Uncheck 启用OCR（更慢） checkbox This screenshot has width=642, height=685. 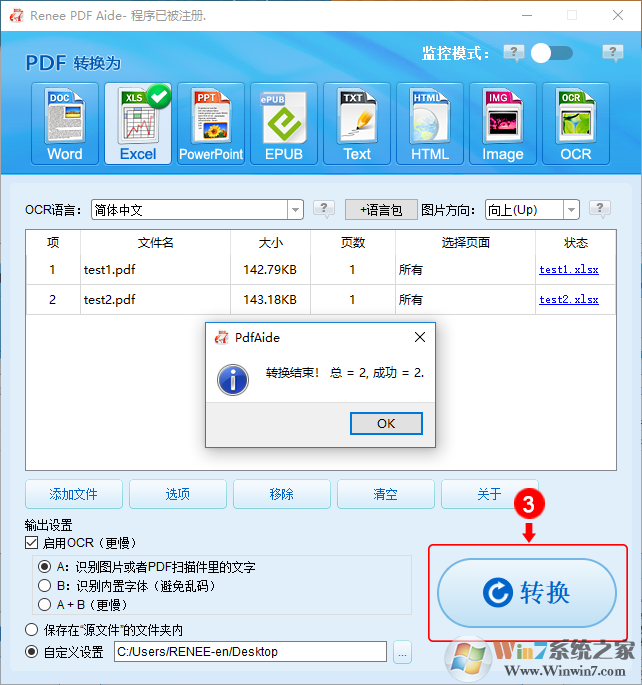click(x=31, y=543)
